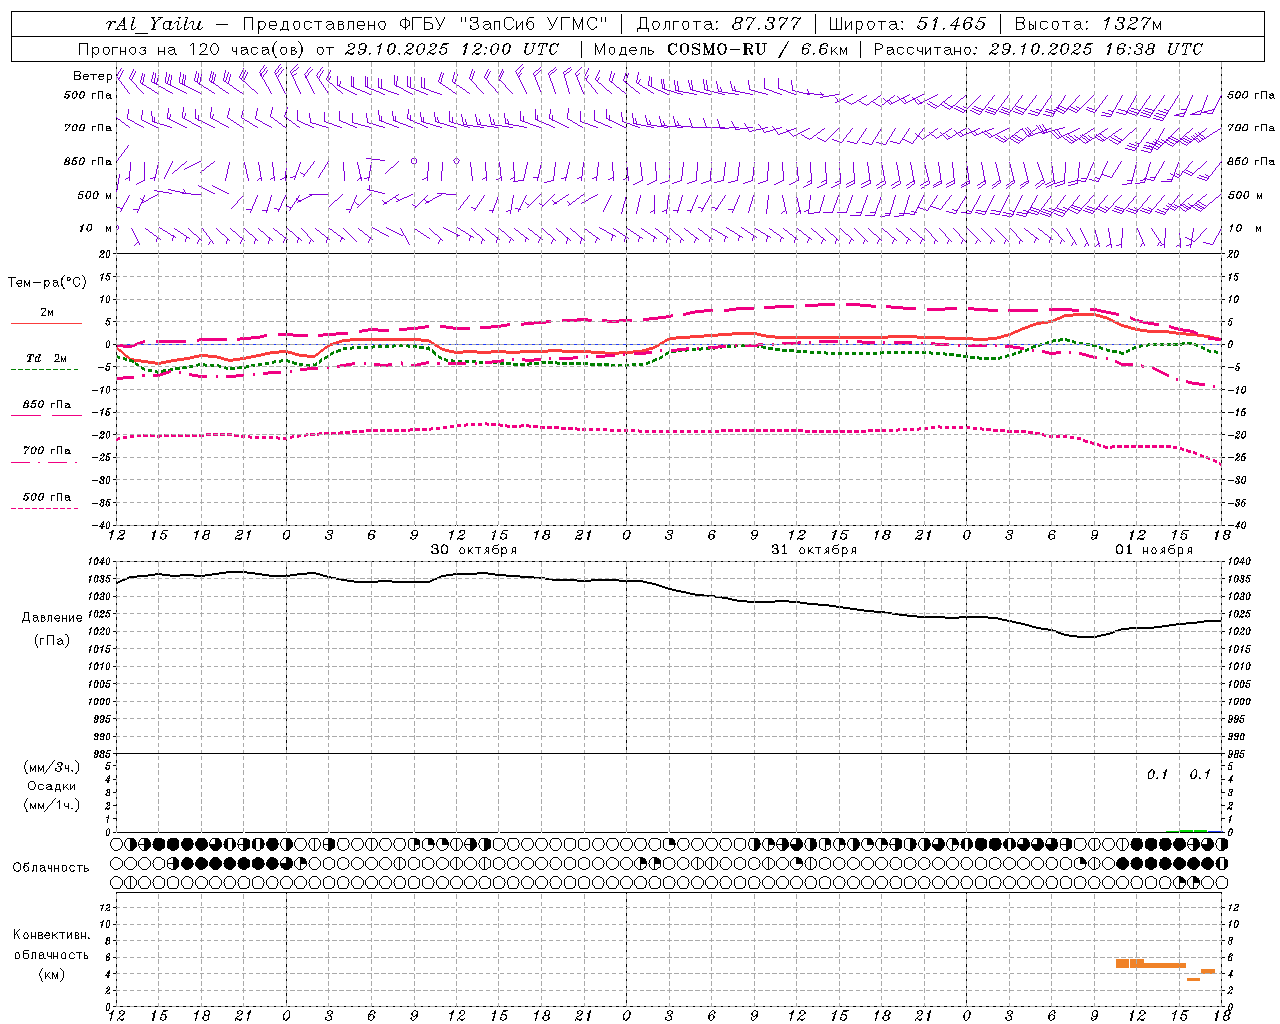Click the 'Облачность' cloudiness label
The width and height of the screenshot is (1280, 1024).
coord(51,868)
